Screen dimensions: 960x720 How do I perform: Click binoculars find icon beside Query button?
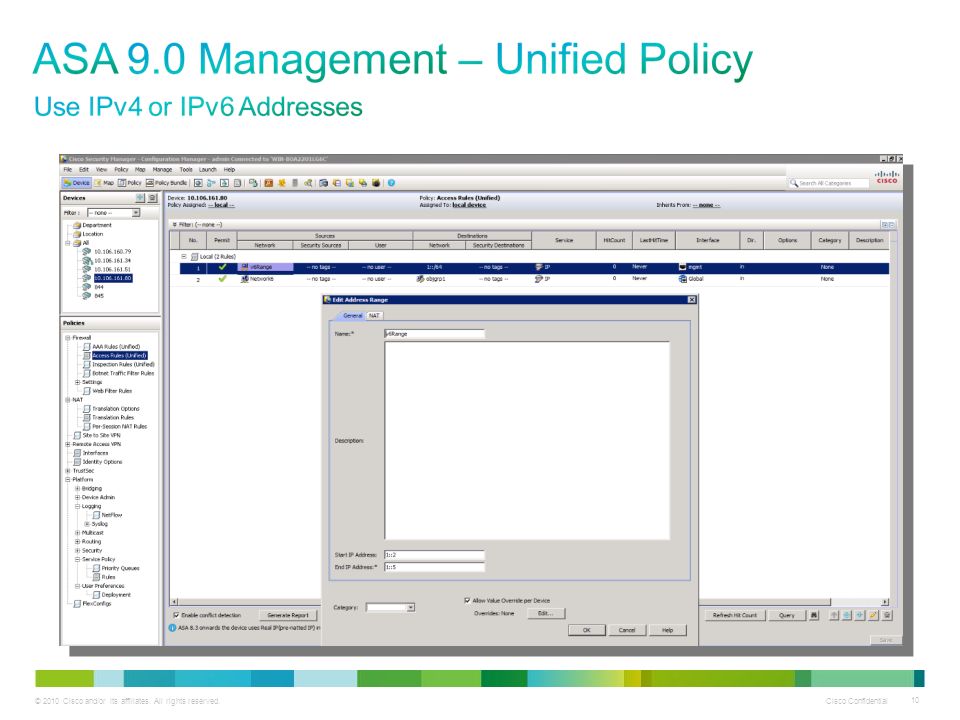click(x=814, y=615)
